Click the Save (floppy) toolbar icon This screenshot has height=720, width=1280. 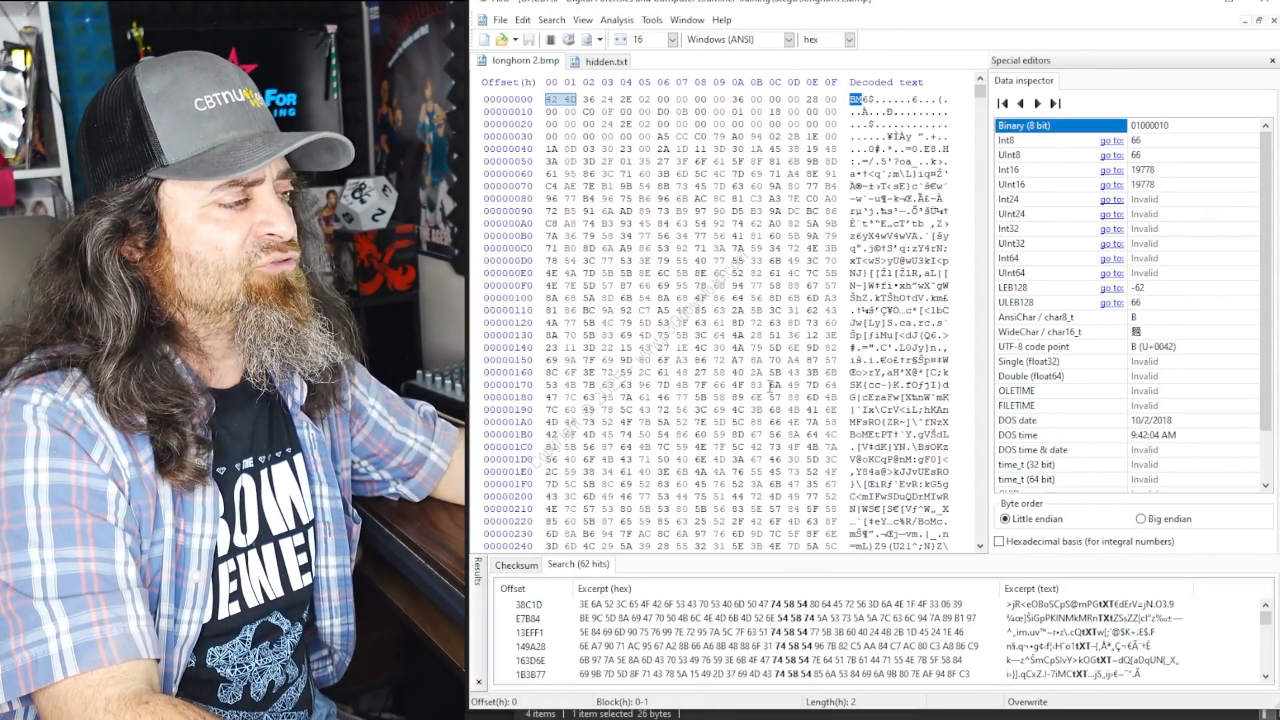(529, 40)
